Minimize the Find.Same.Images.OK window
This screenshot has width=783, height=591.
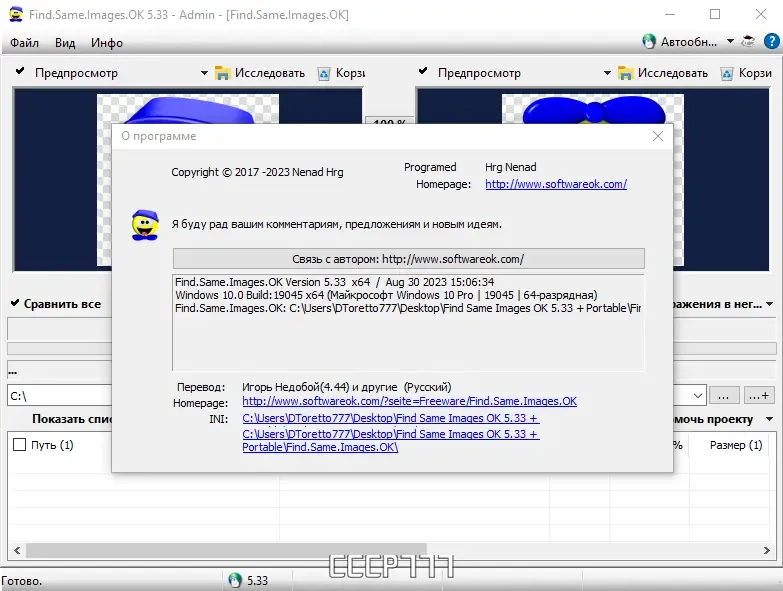670,14
